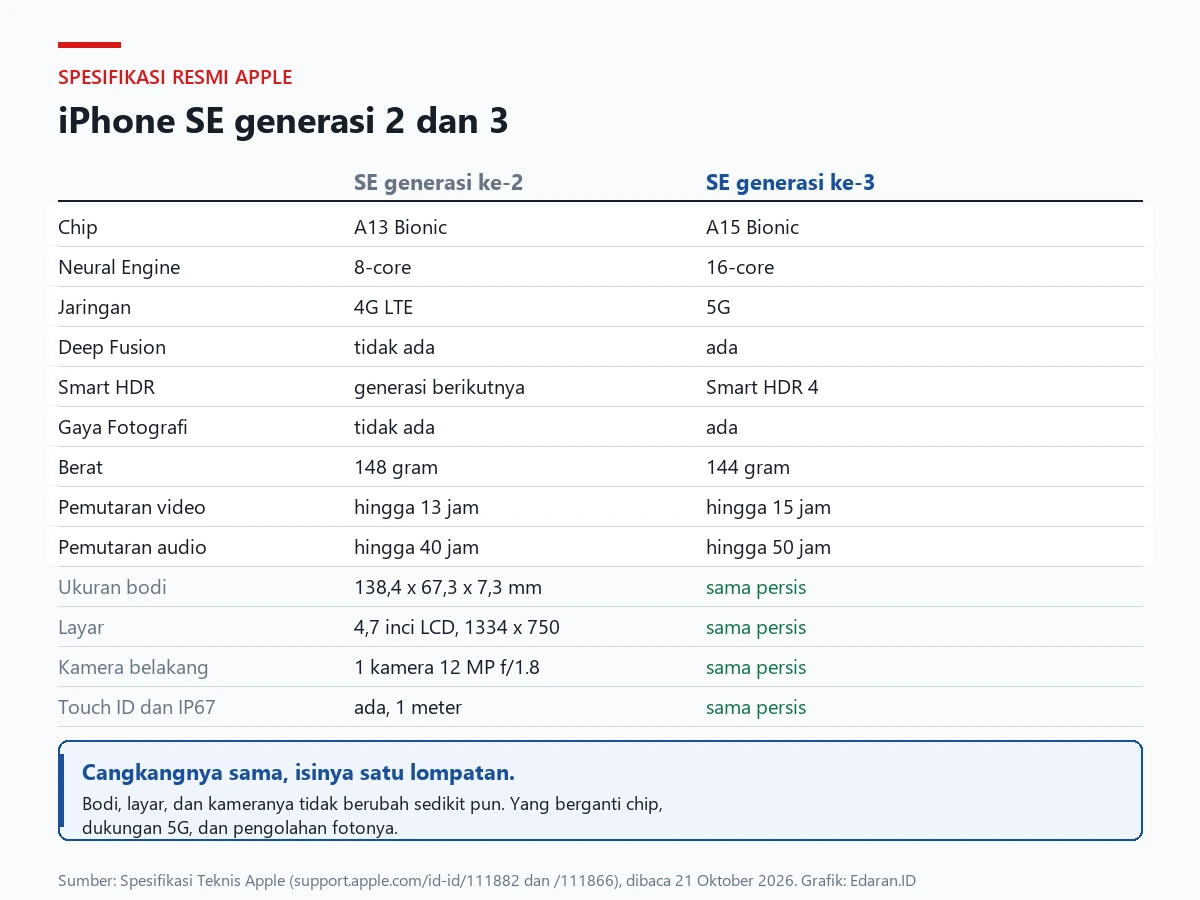Click the "144 gram" value
This screenshot has width=1200, height=900.
pyautogui.click(x=748, y=467)
